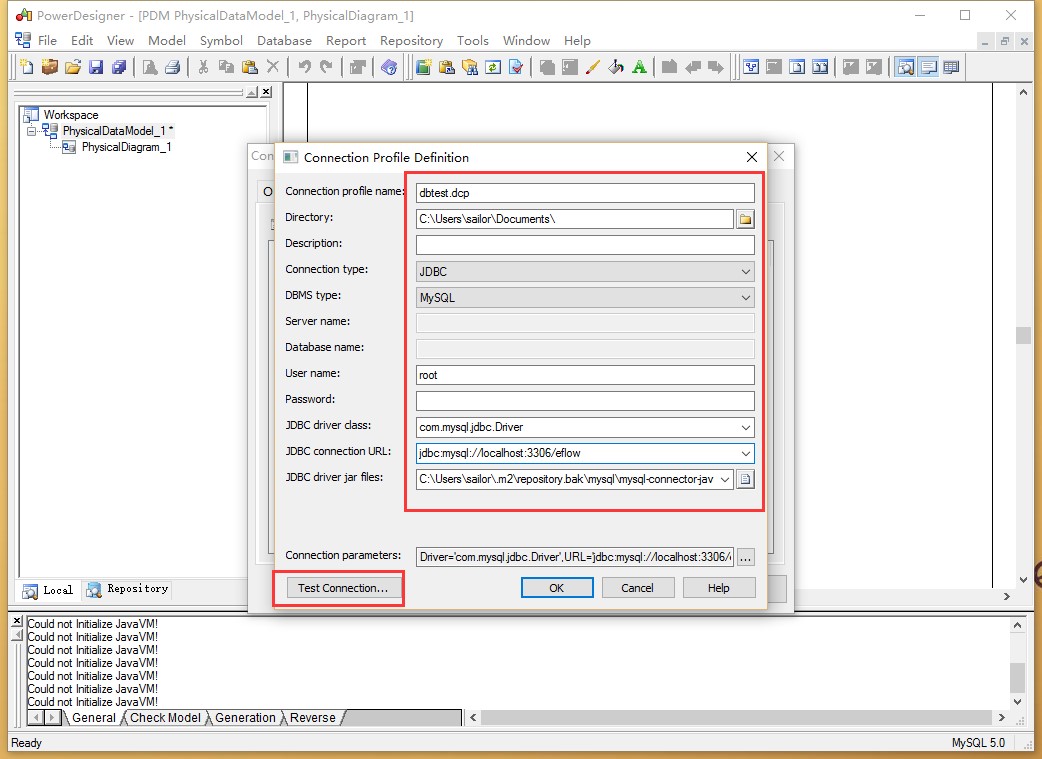Click the Result List grid toolbar icon
This screenshot has height=759, width=1042.
952,66
